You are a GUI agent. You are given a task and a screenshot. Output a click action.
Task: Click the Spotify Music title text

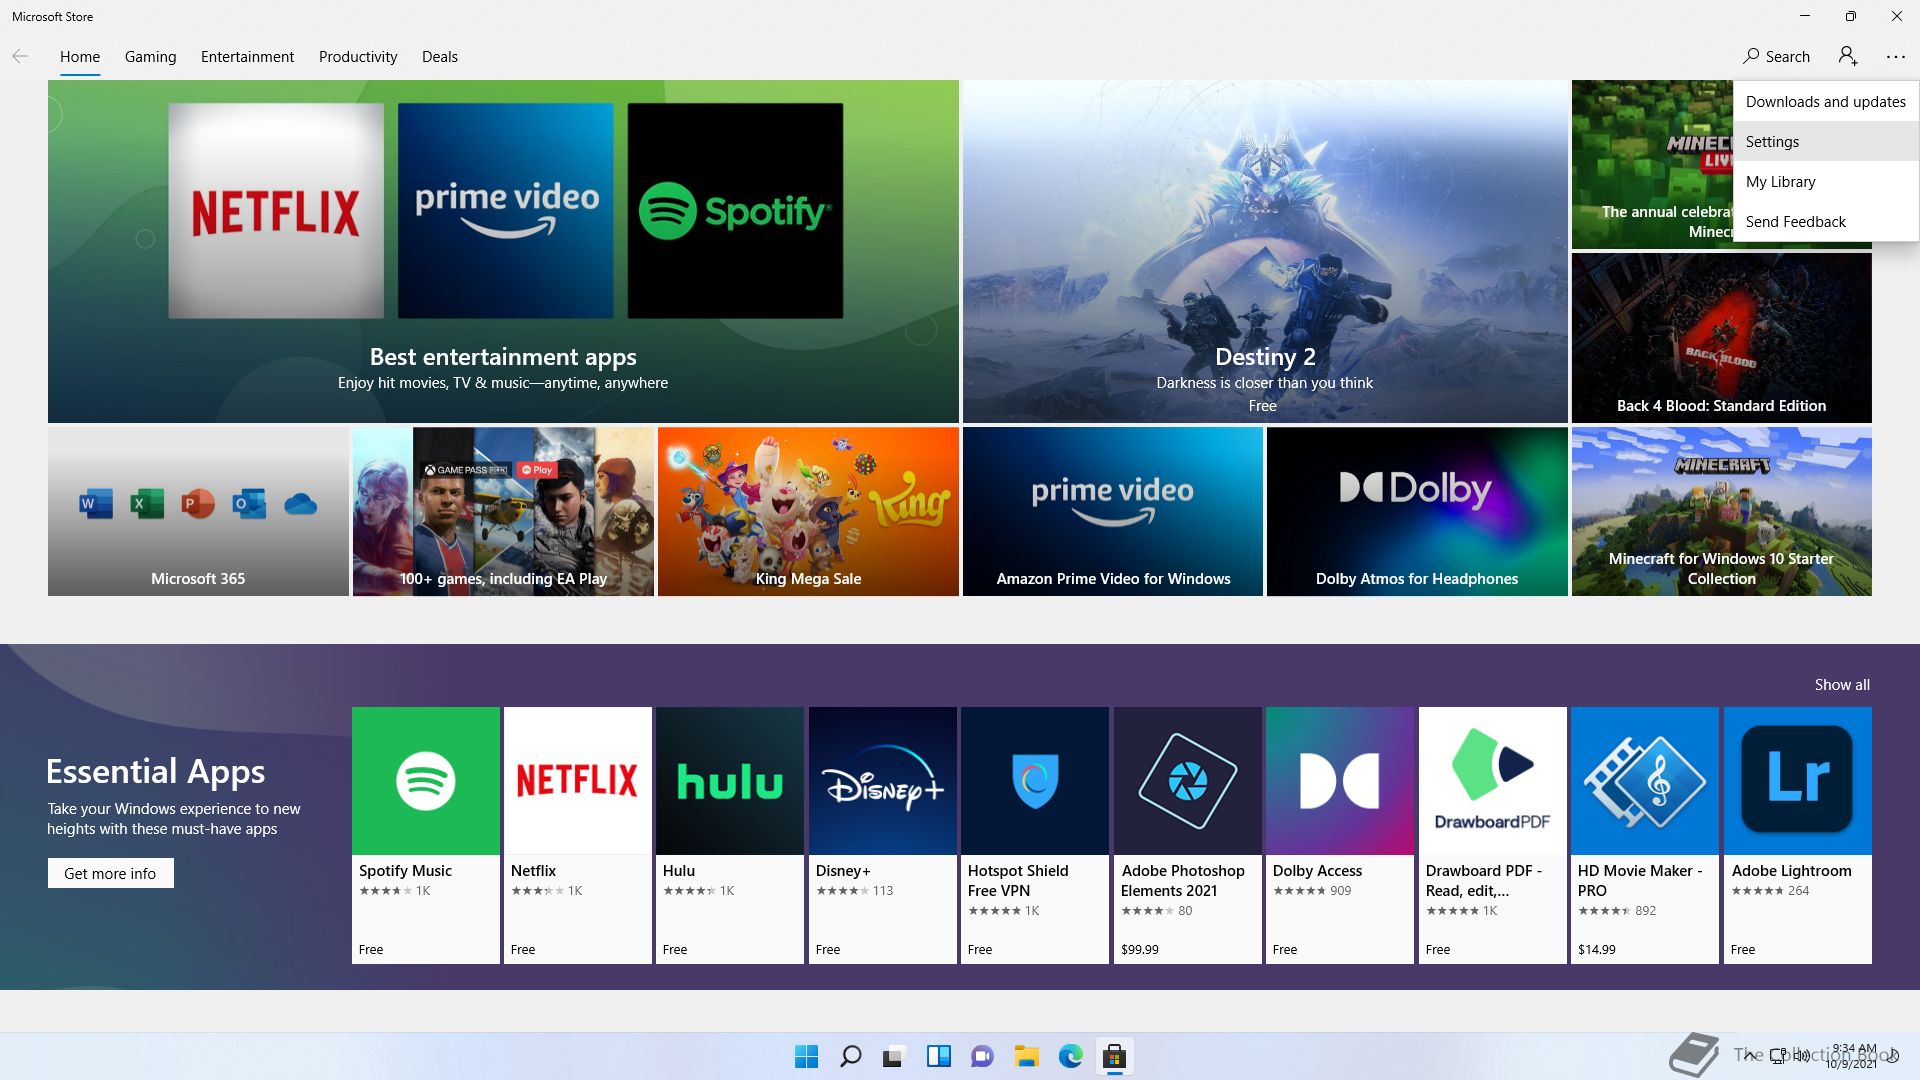pos(405,871)
